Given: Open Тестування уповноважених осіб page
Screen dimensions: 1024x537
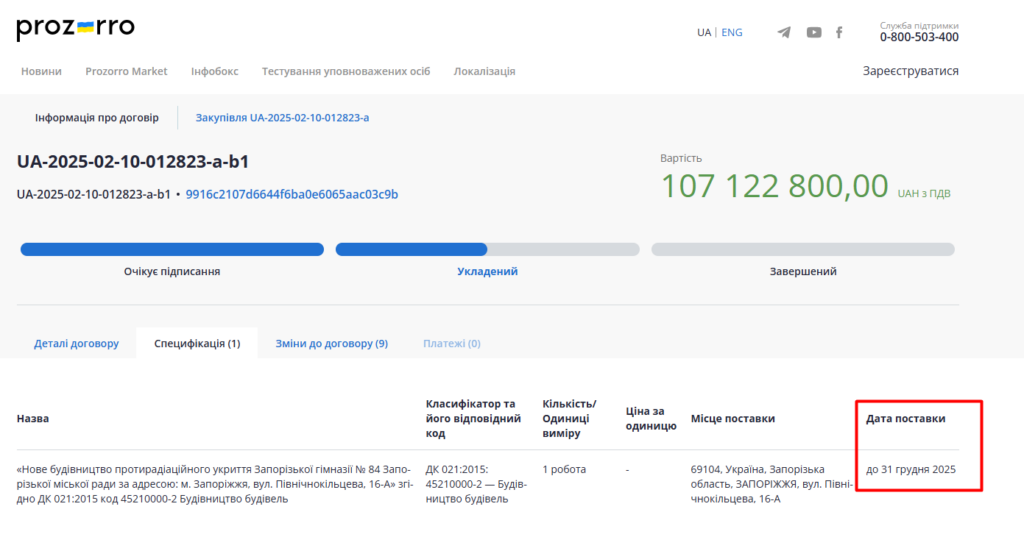Looking at the screenshot, I should (345, 71).
